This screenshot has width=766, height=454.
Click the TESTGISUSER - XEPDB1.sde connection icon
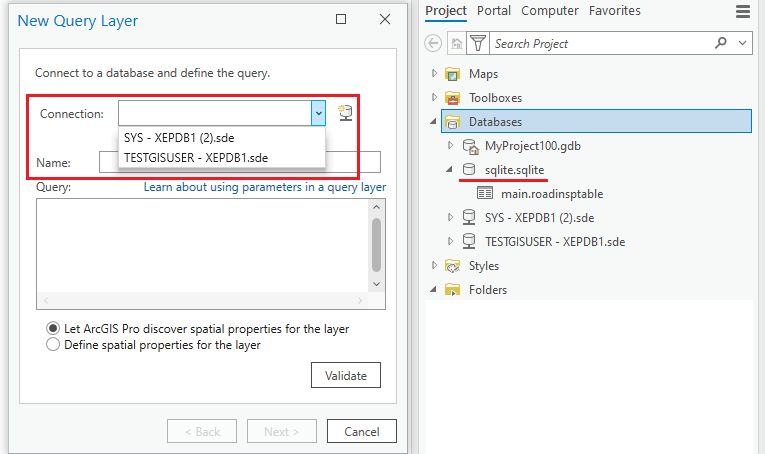pos(469,241)
